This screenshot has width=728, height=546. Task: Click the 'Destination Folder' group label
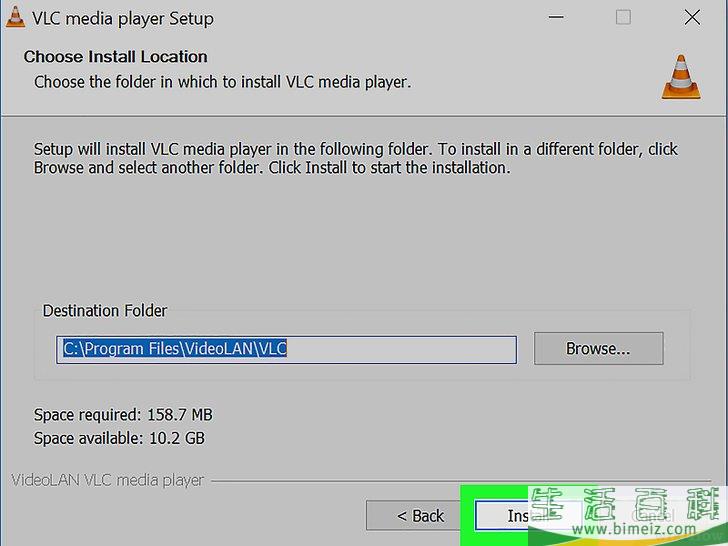105,311
